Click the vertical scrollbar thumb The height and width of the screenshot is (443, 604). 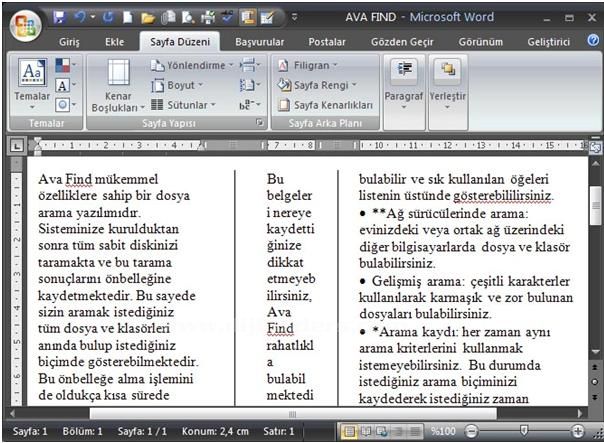point(596,205)
